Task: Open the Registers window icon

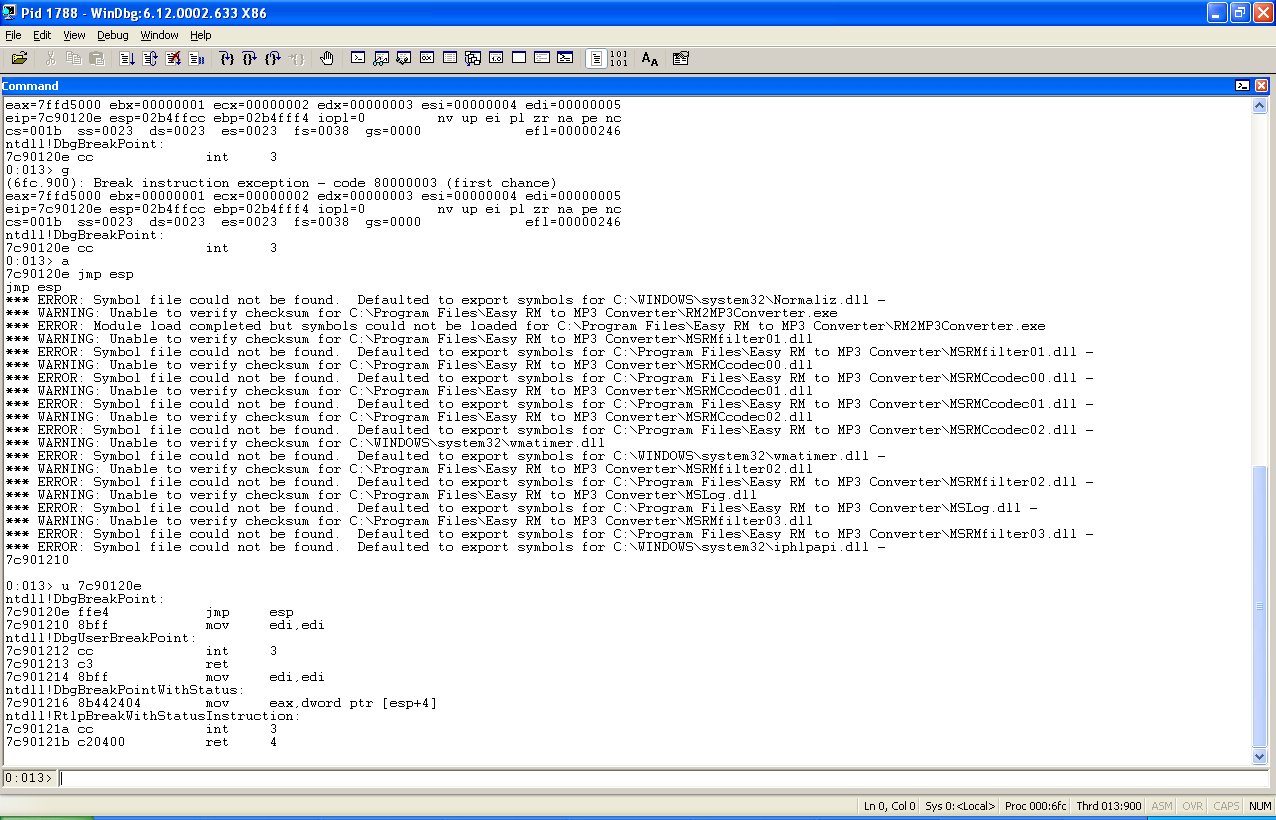Action: (427, 59)
